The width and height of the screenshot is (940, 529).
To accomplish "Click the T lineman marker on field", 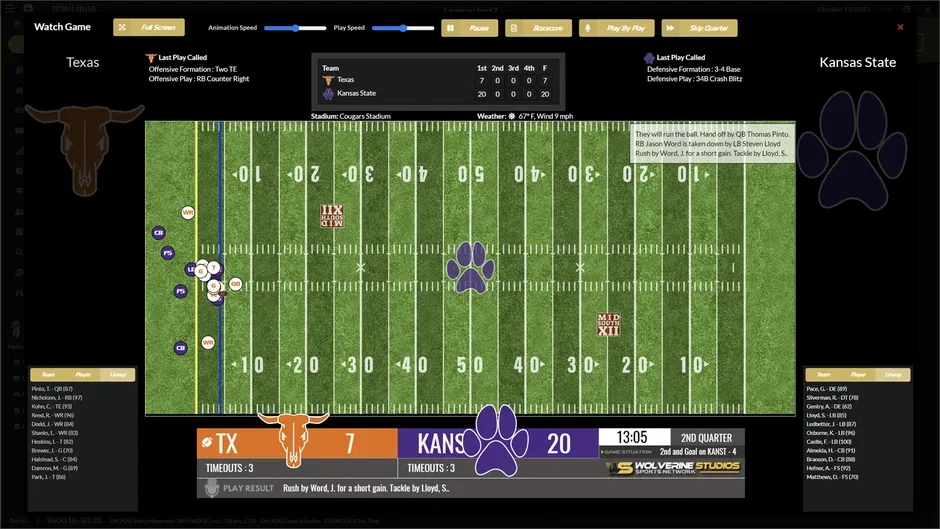I will (214, 267).
